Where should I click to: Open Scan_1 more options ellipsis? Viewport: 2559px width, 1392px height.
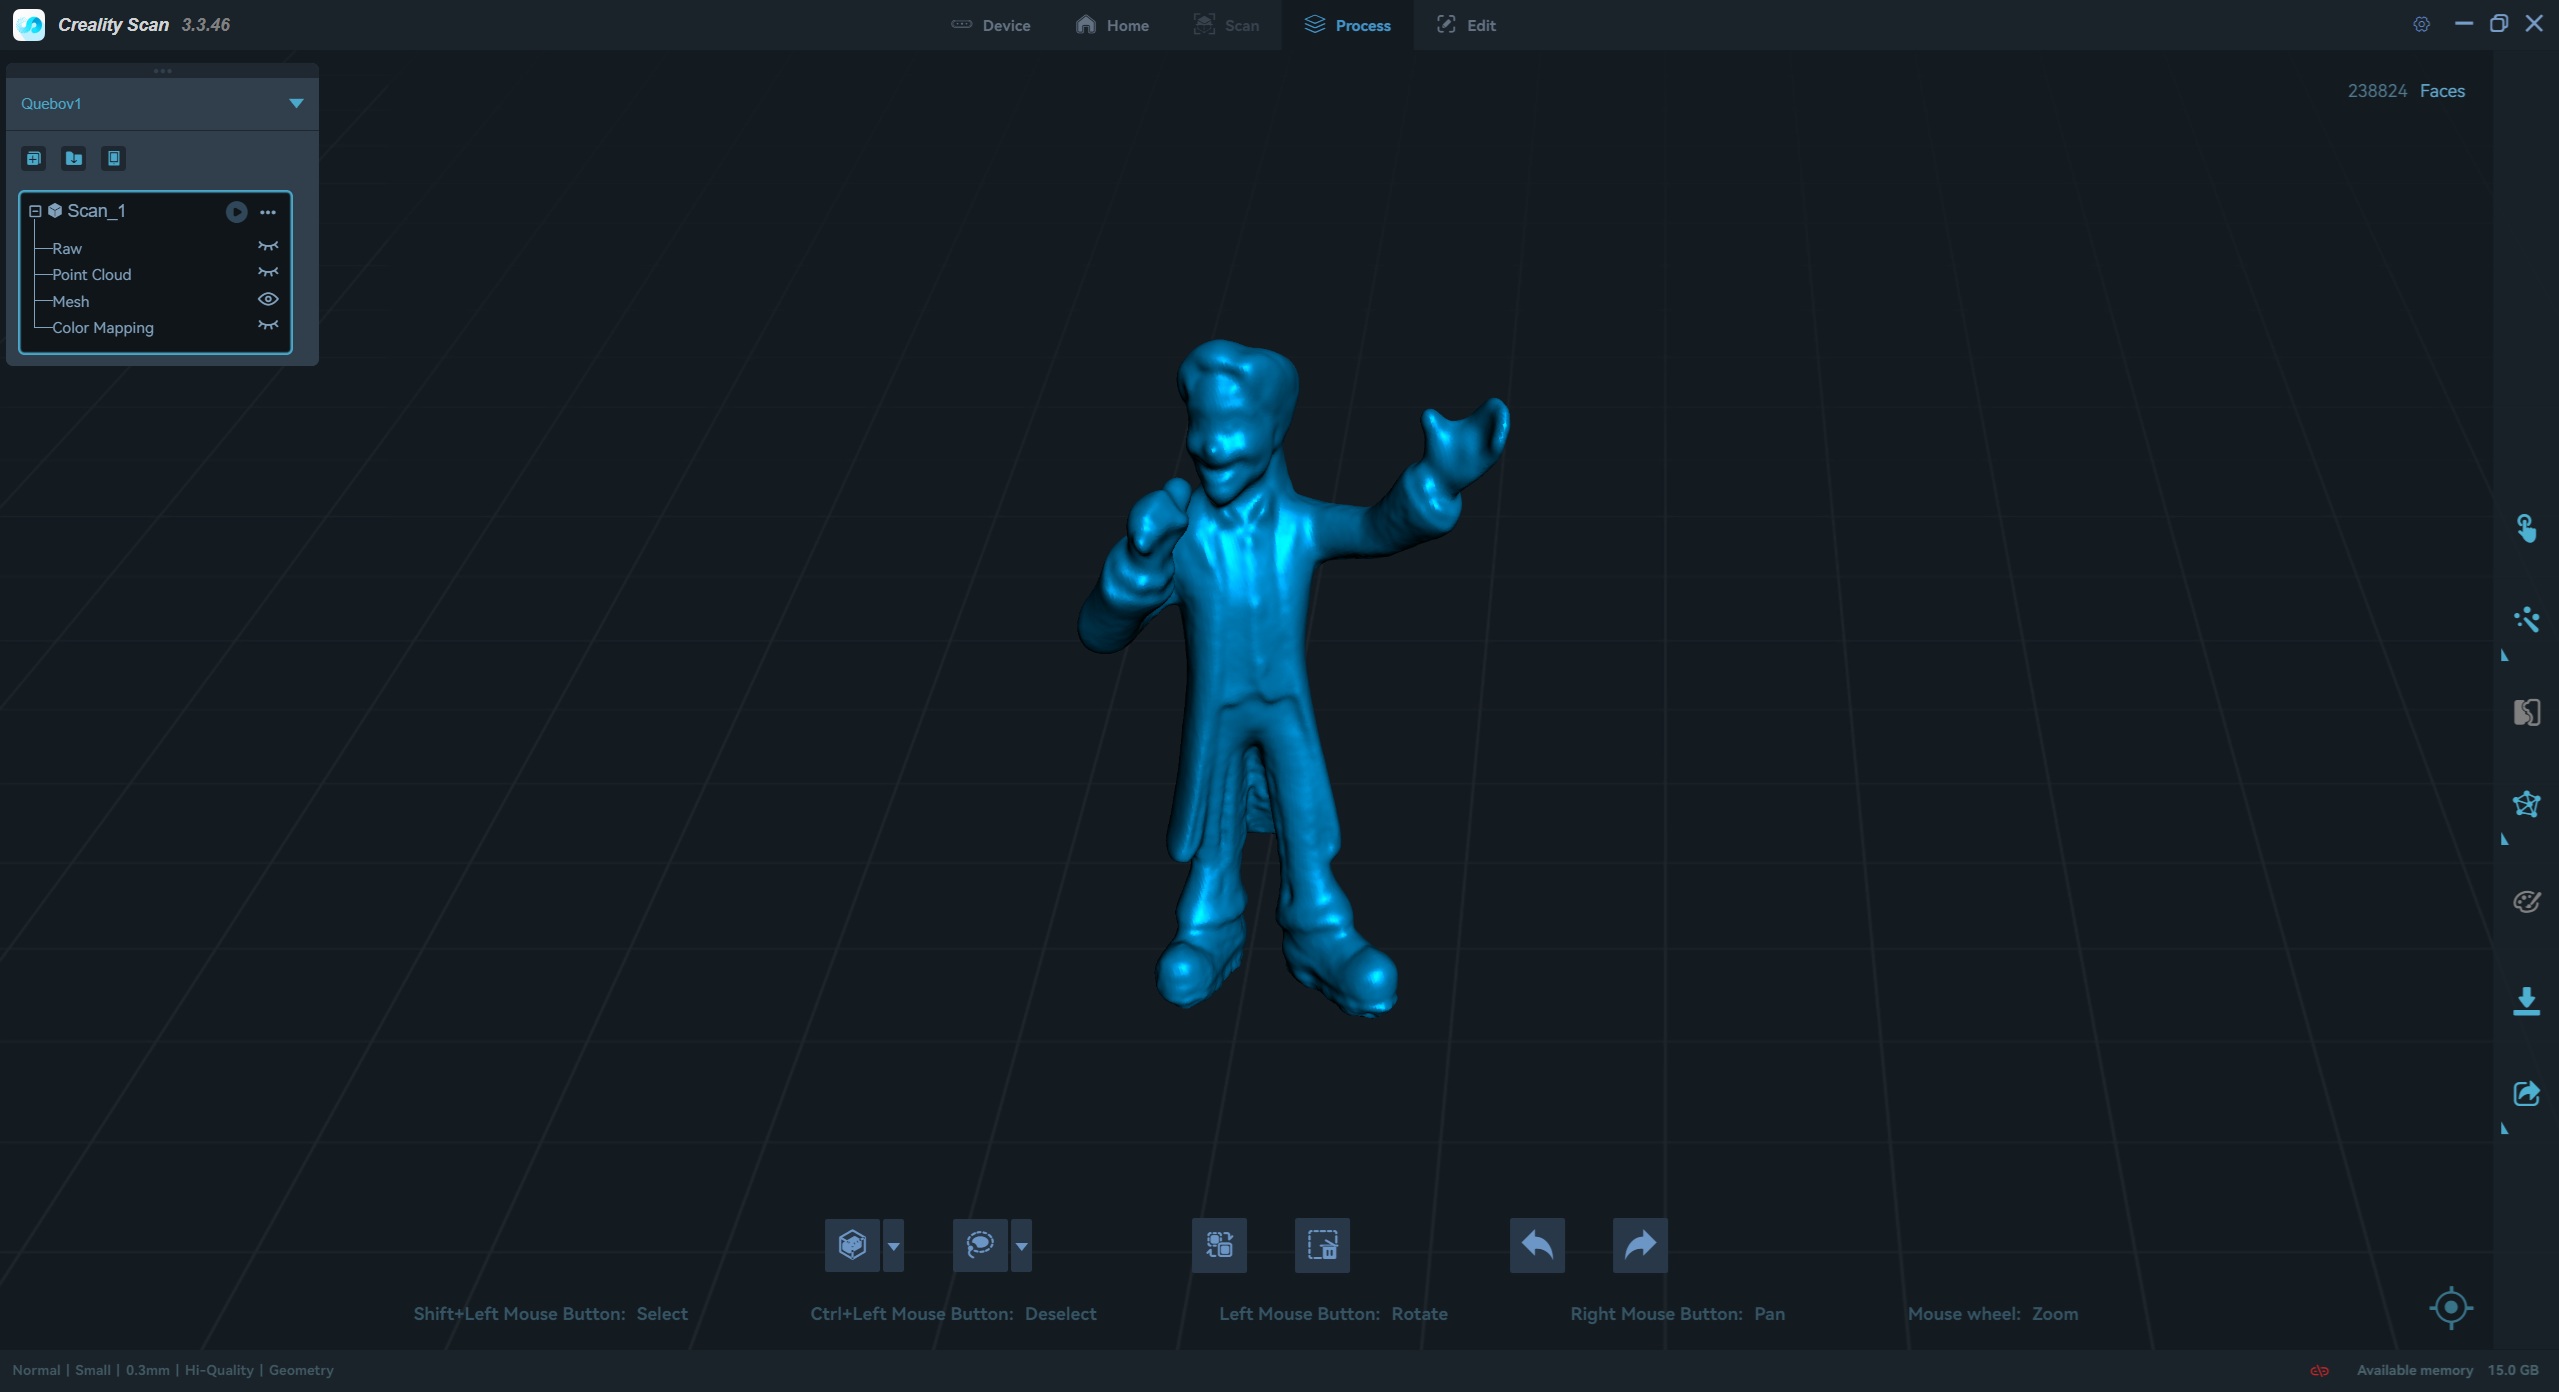point(268,212)
